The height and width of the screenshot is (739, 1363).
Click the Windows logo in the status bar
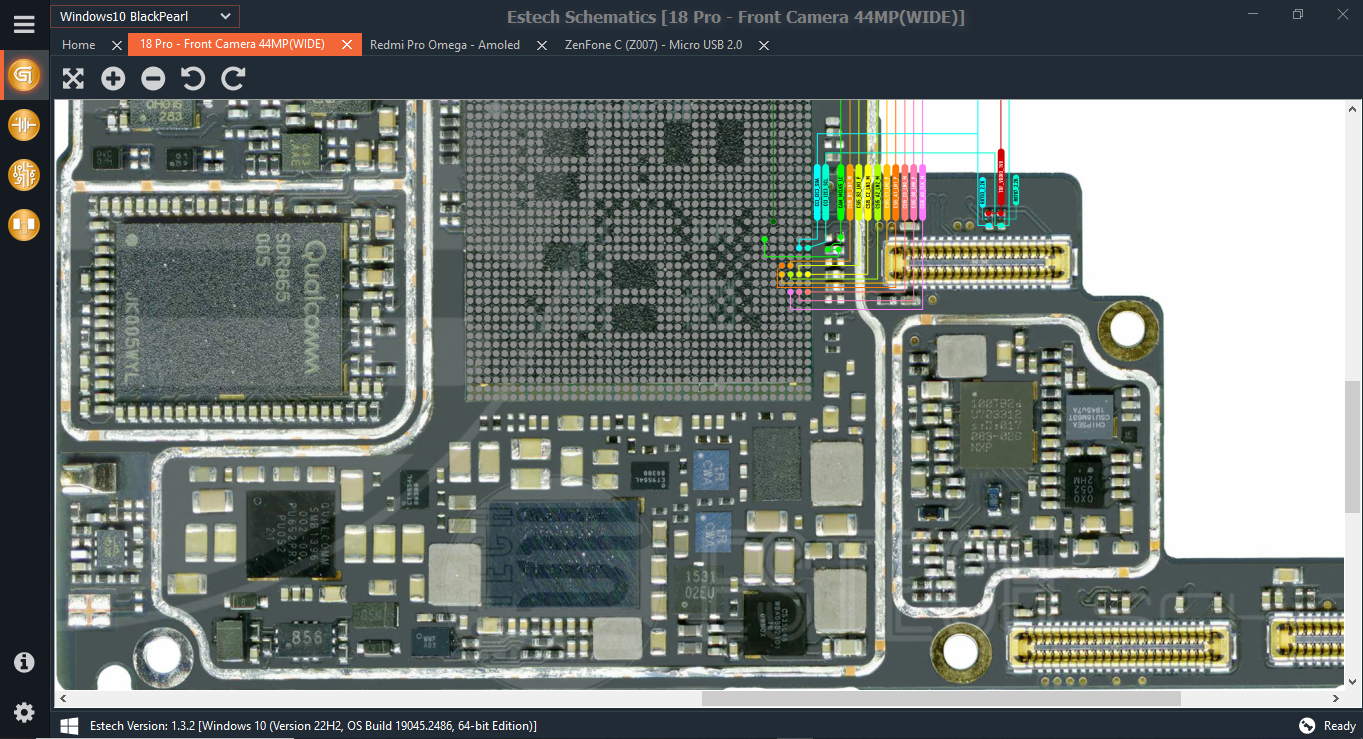(x=69, y=725)
